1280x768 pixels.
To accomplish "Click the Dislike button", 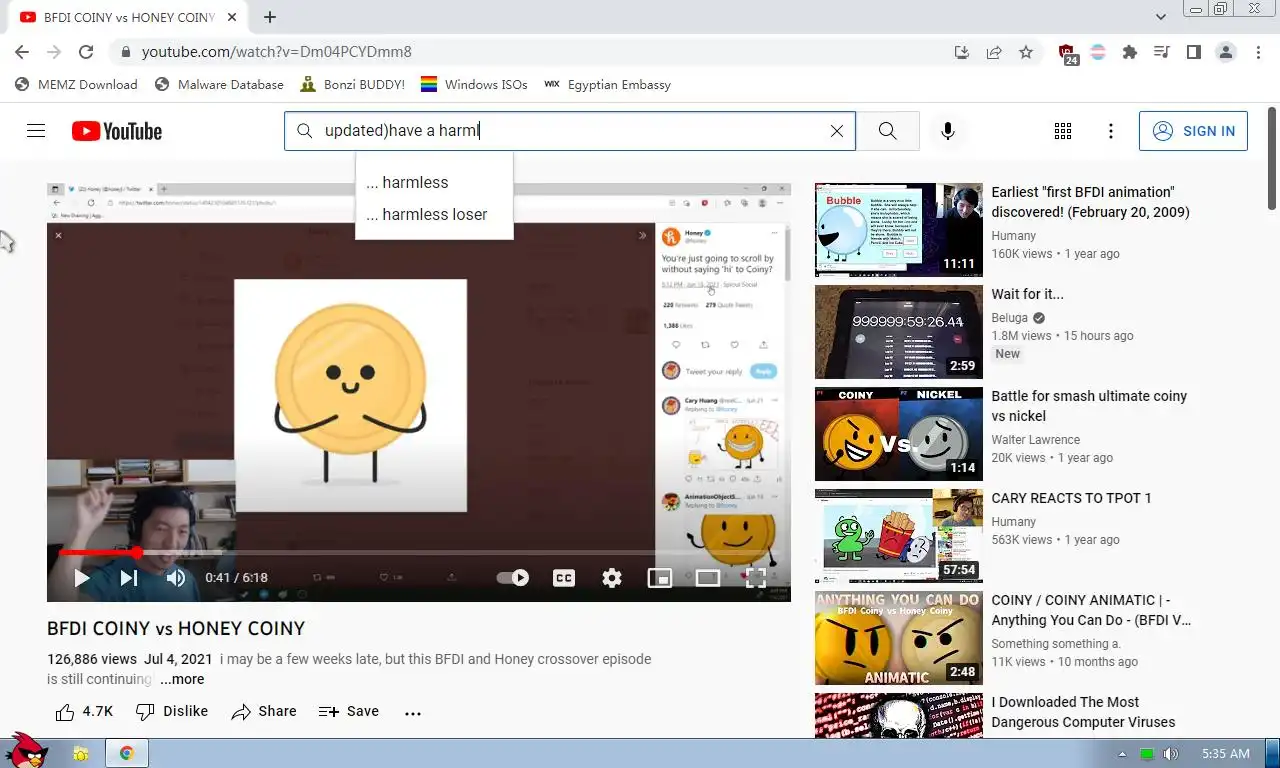I will pos(172,711).
